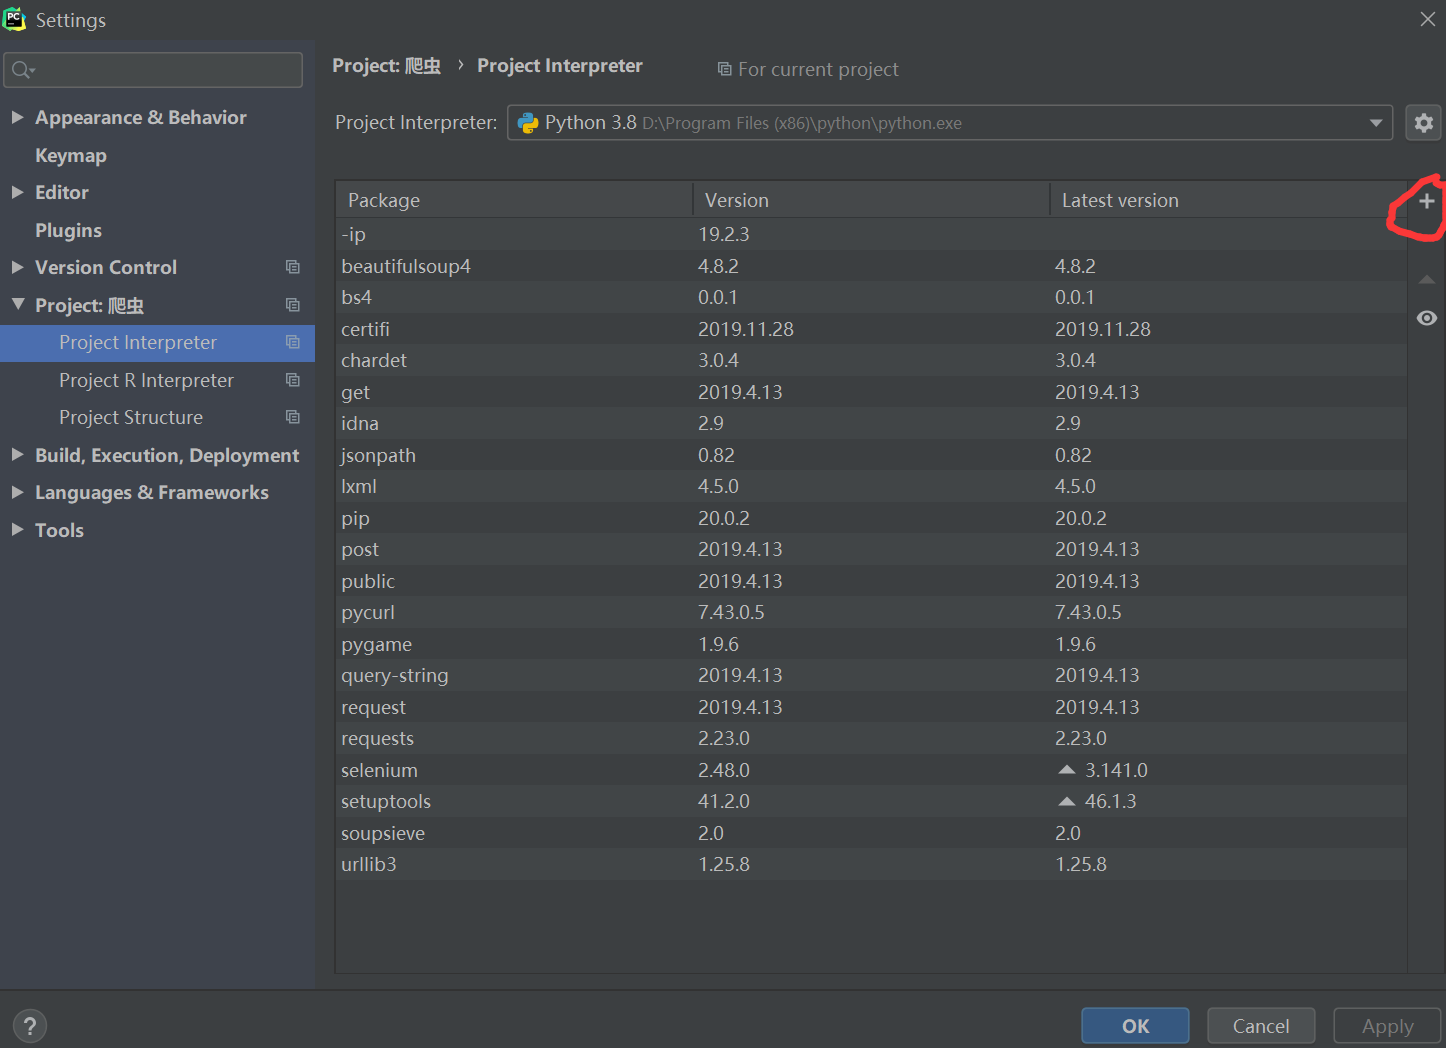Collapse the Project 爬虫 section
Viewport: 1446px width, 1048px height.
coord(17,304)
